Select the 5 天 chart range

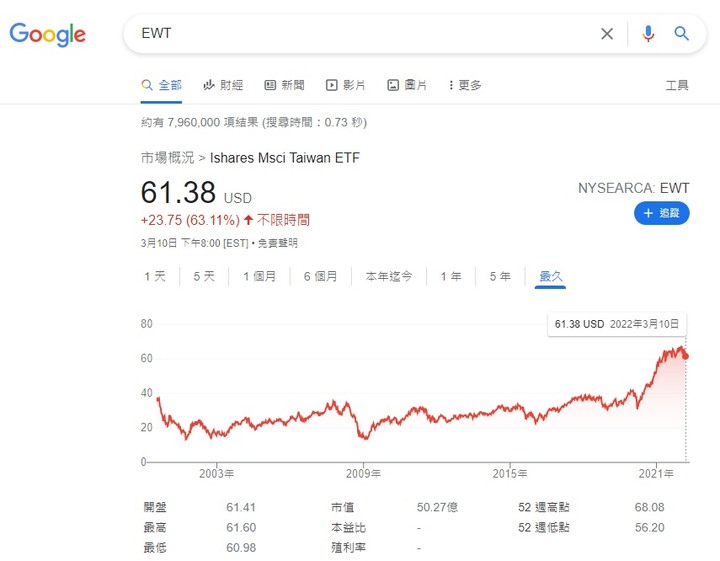tap(204, 276)
